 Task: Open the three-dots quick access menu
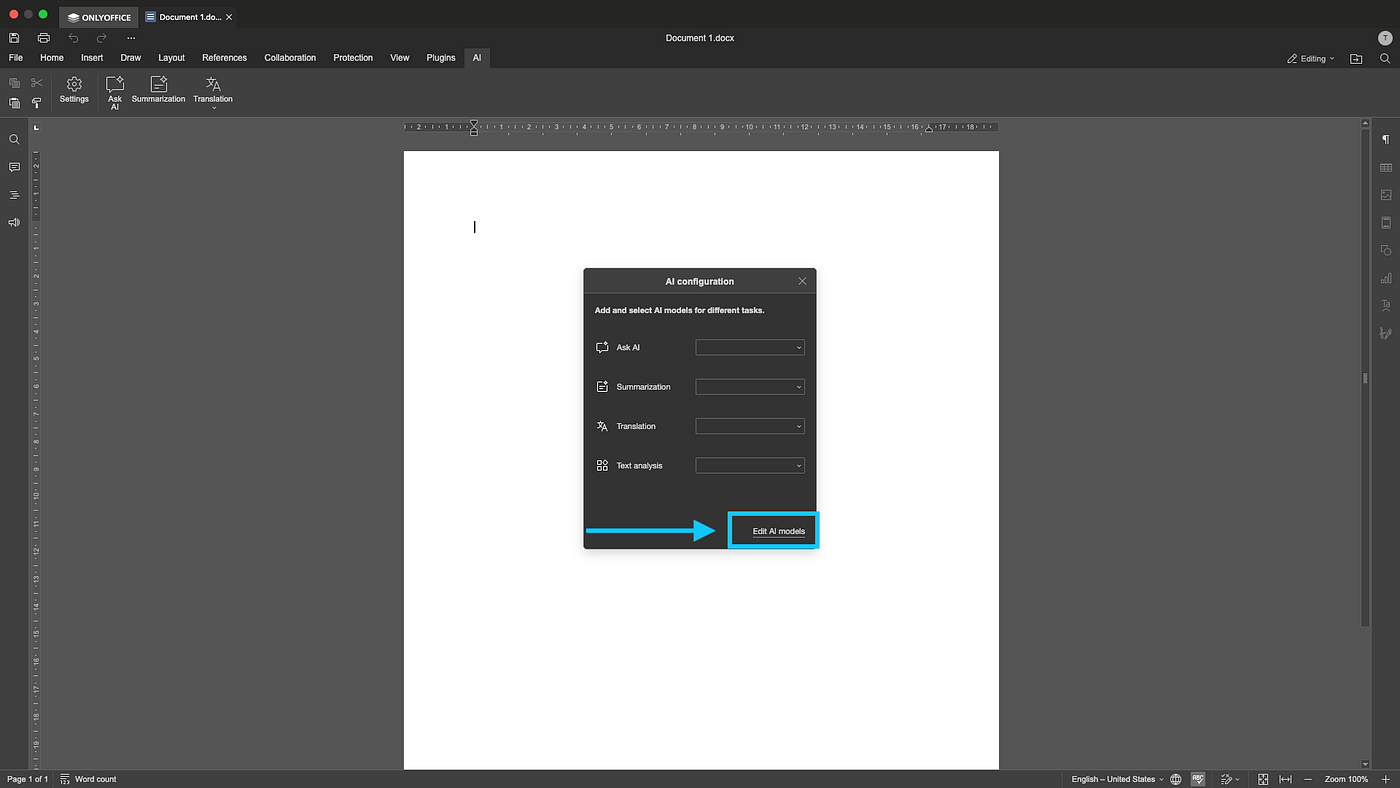(x=130, y=38)
